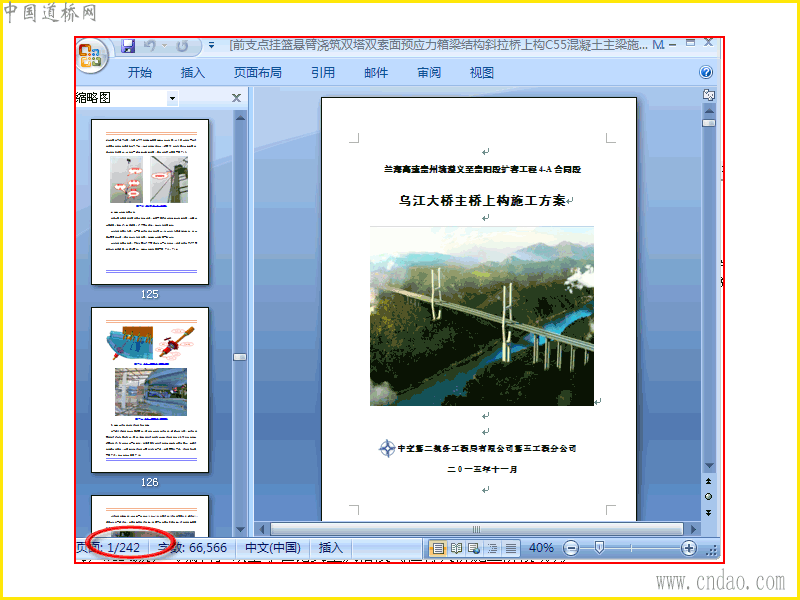The image size is (800, 600).
Task: Click language 中文(中国) in status bar
Action: point(272,547)
